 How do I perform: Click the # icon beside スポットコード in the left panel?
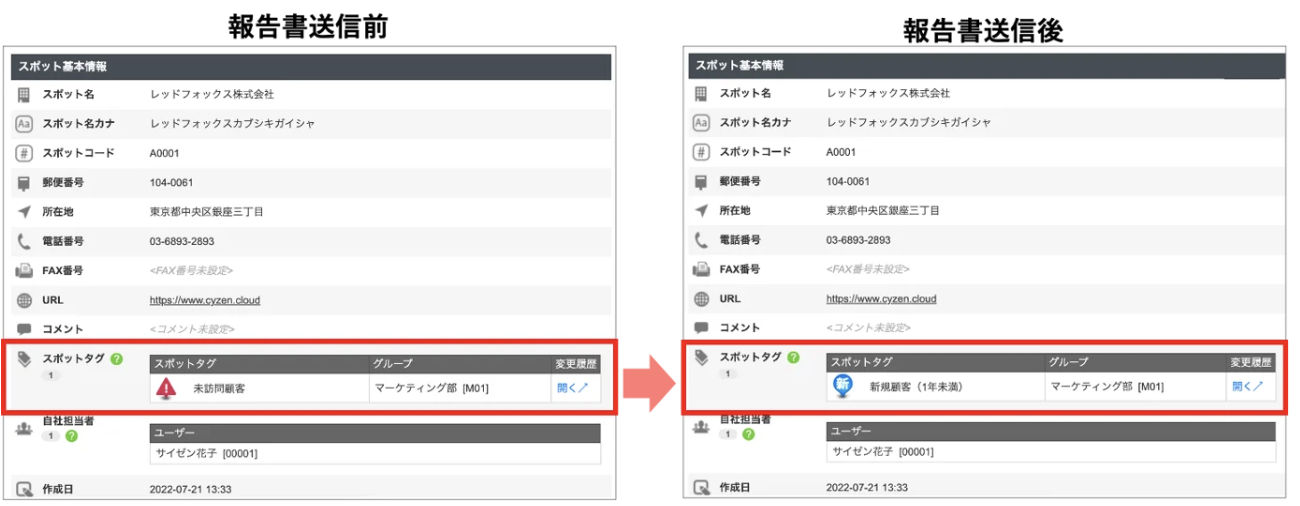[25, 153]
